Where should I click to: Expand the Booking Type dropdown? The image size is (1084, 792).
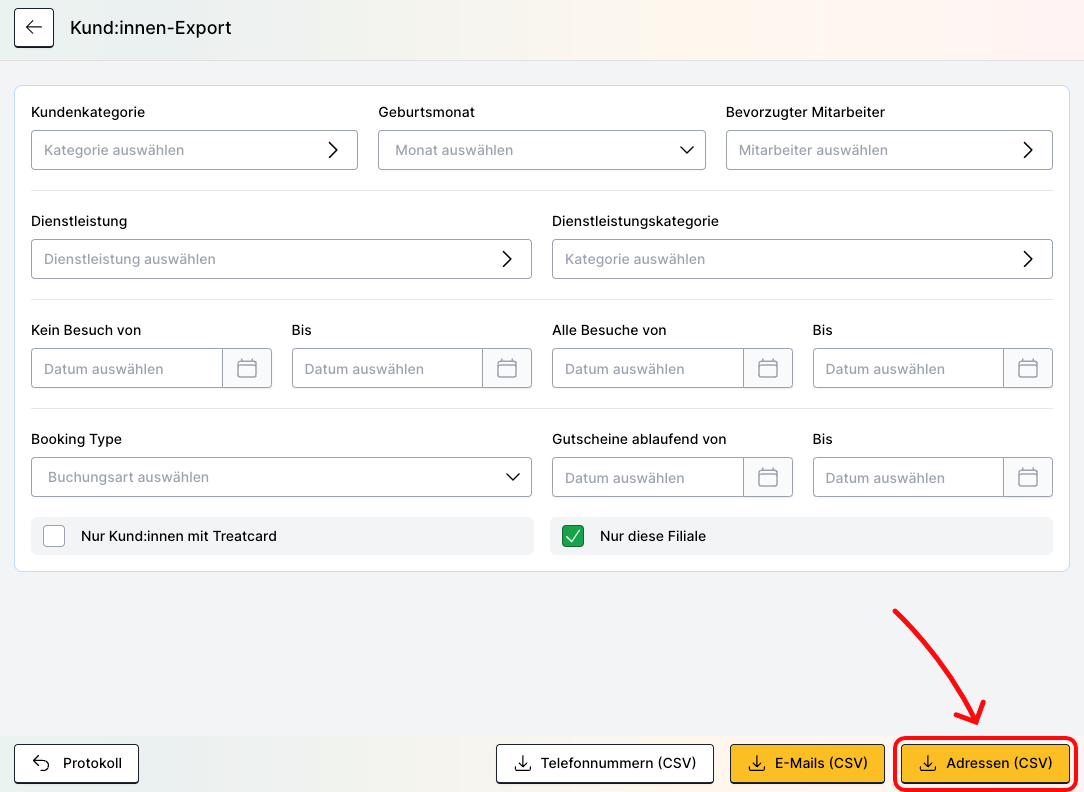pos(281,477)
